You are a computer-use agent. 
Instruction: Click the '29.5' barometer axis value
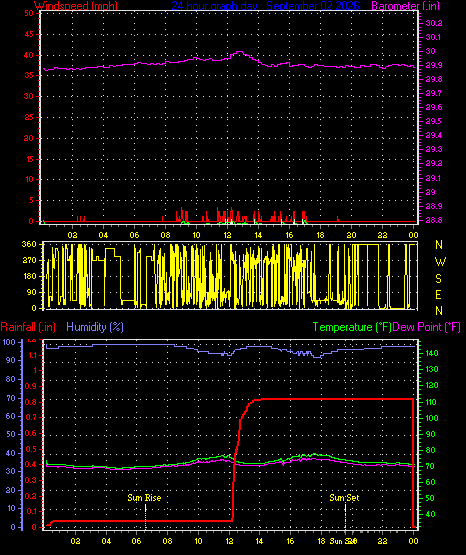pyautogui.click(x=434, y=121)
